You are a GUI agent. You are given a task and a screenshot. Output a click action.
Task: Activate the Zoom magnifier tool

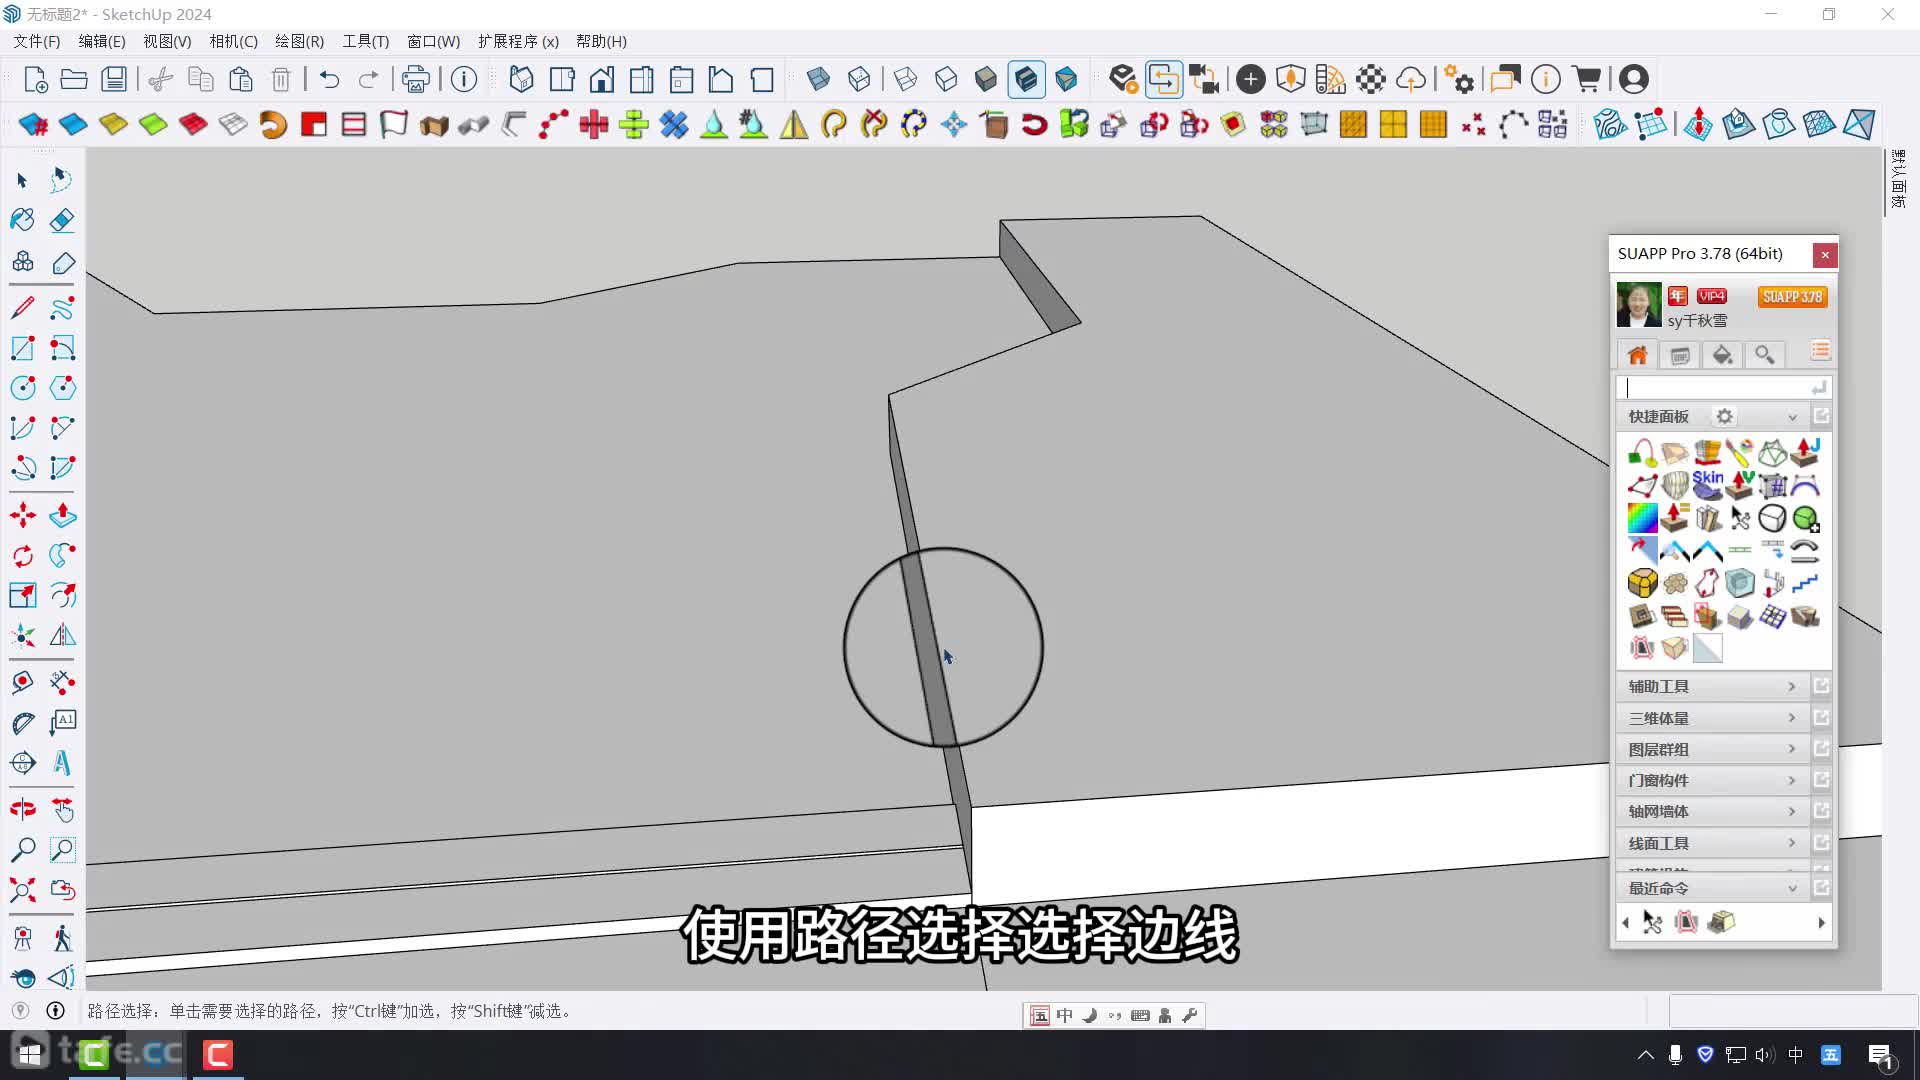(22, 850)
